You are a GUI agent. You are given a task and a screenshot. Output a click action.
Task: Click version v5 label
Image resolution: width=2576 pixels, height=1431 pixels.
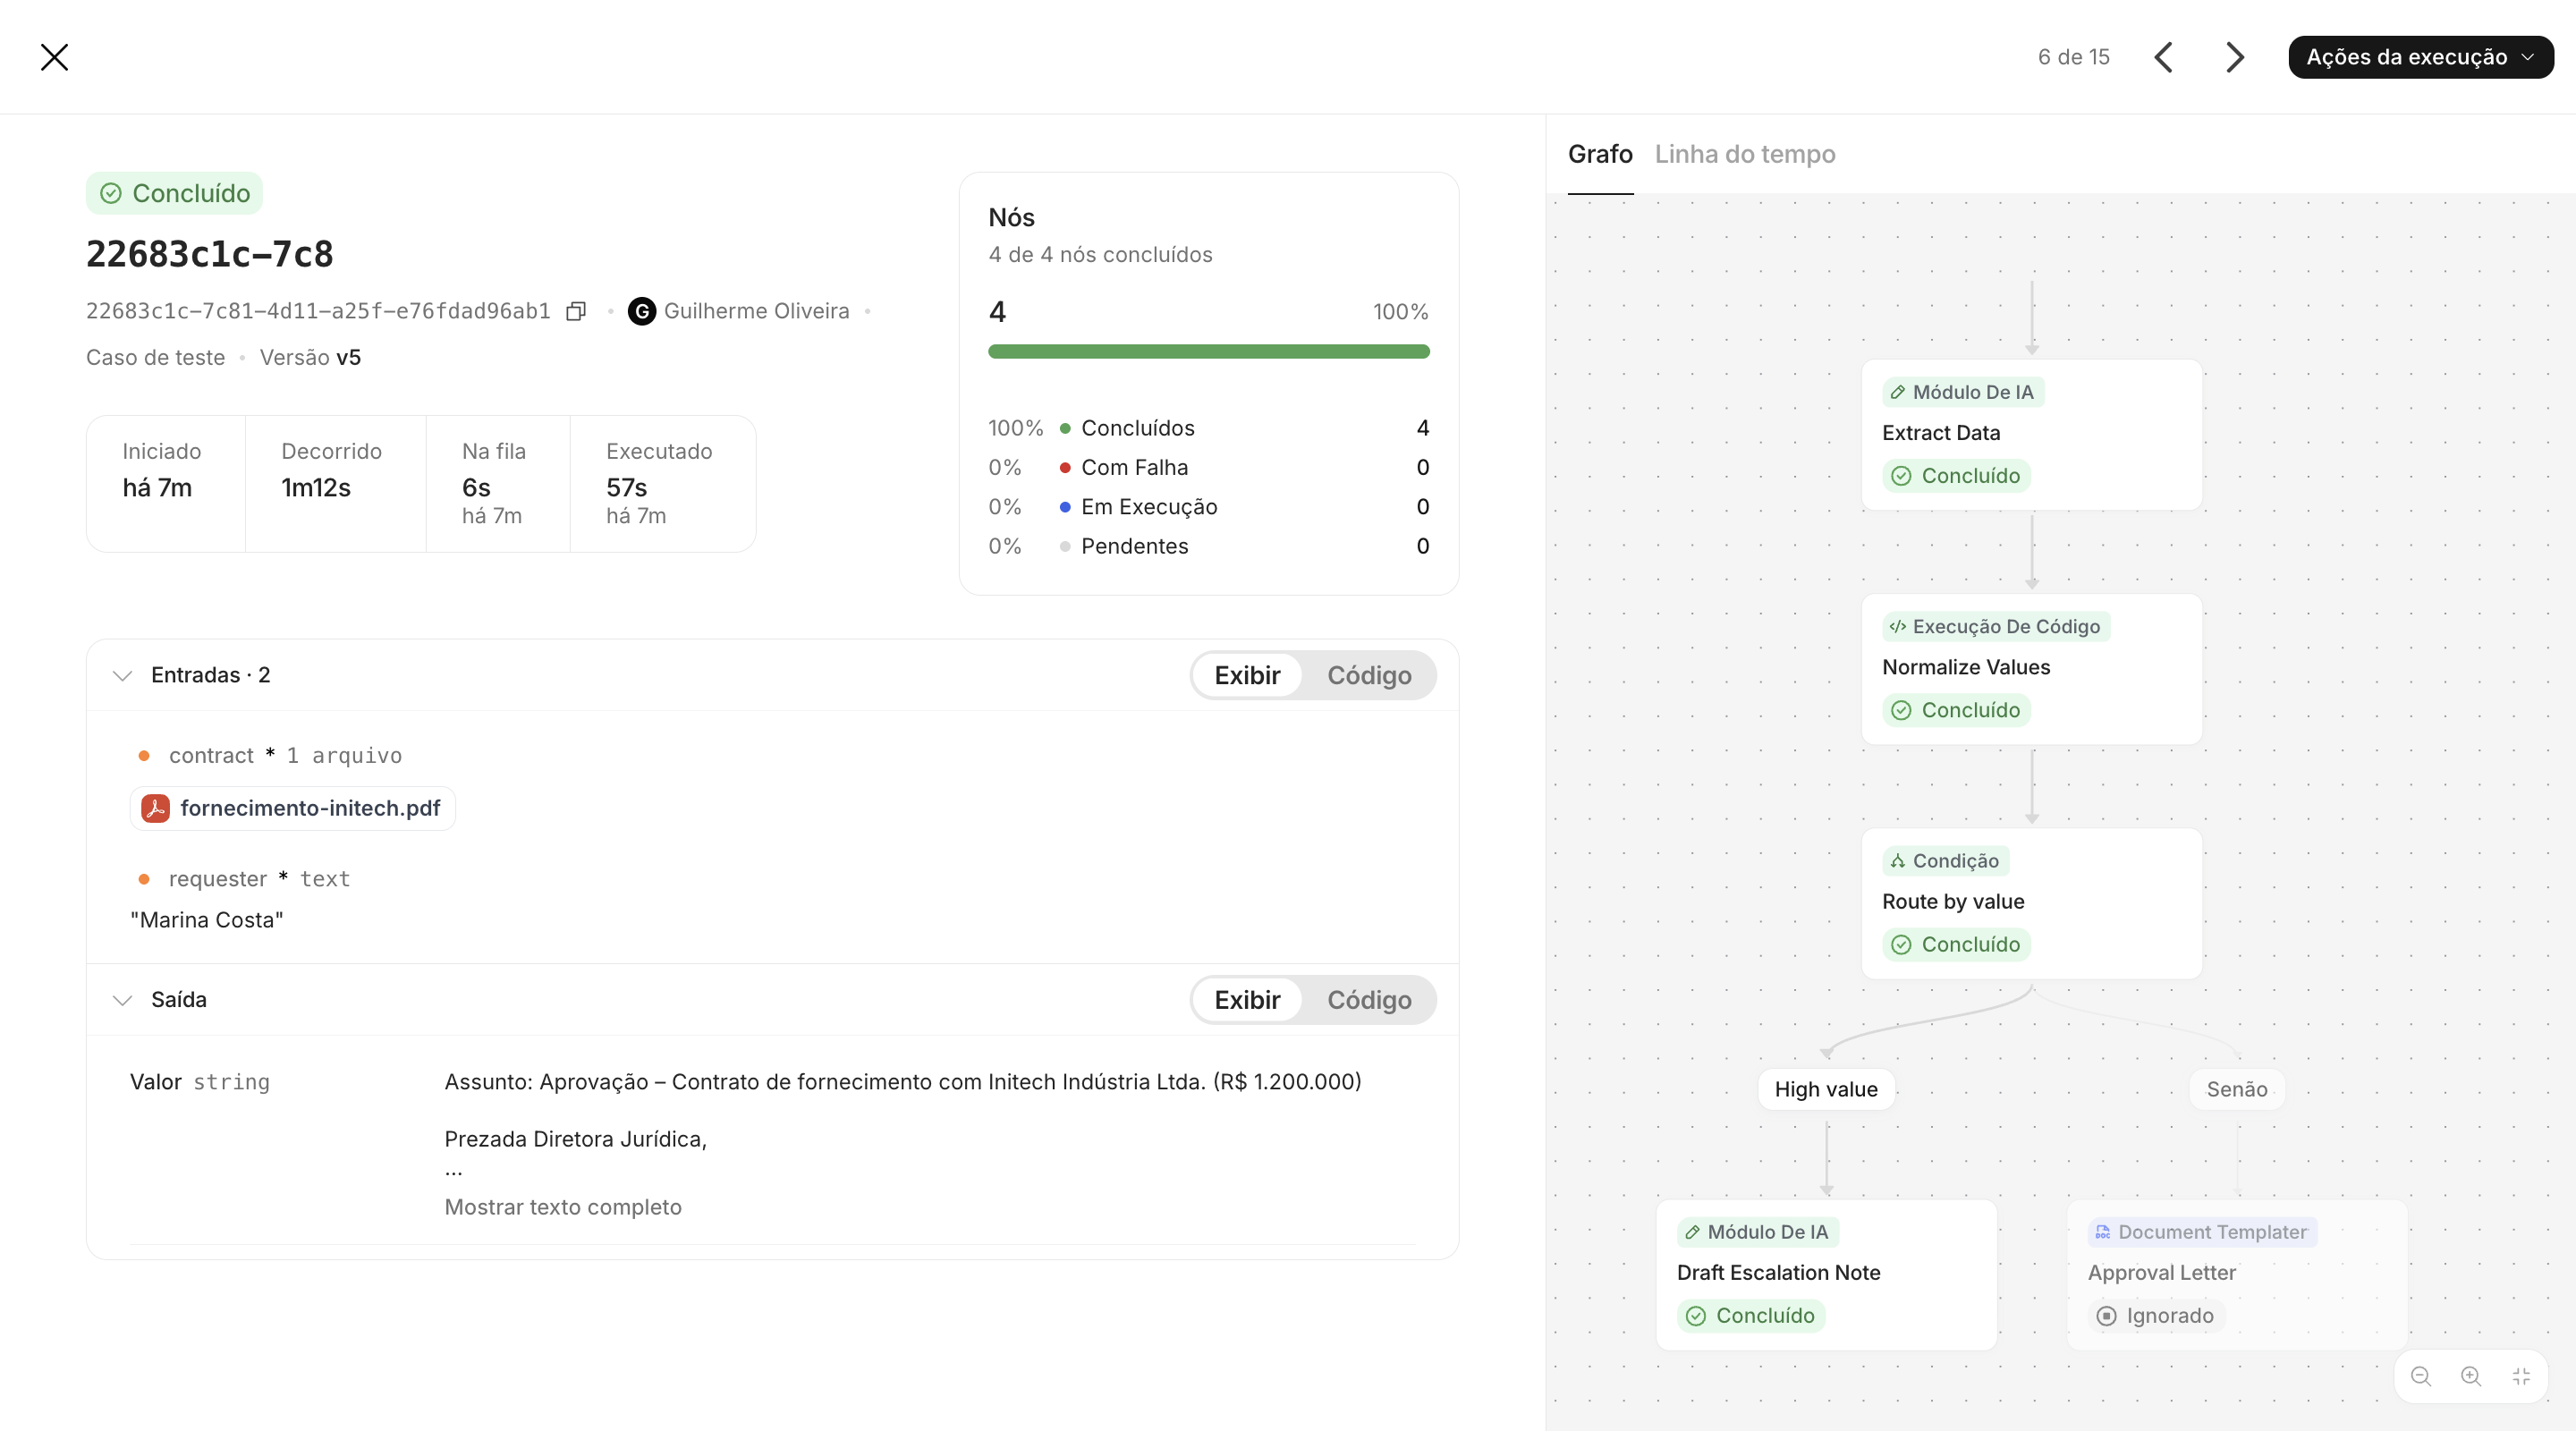[x=348, y=357]
